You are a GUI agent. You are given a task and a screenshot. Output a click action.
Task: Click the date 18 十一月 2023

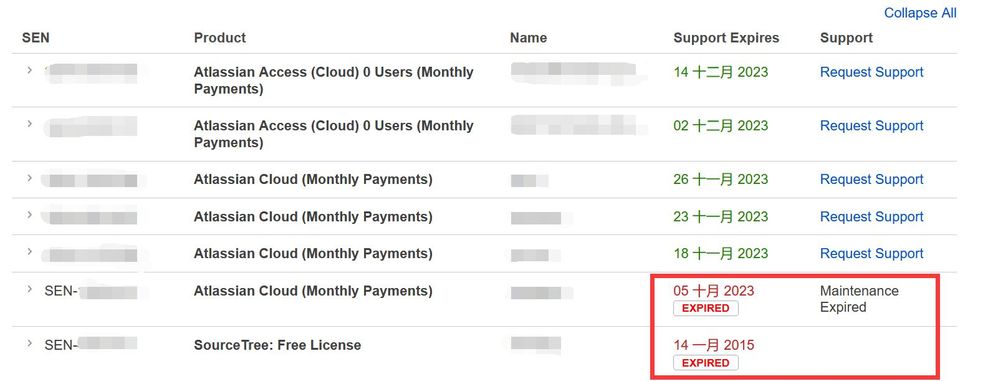click(720, 253)
